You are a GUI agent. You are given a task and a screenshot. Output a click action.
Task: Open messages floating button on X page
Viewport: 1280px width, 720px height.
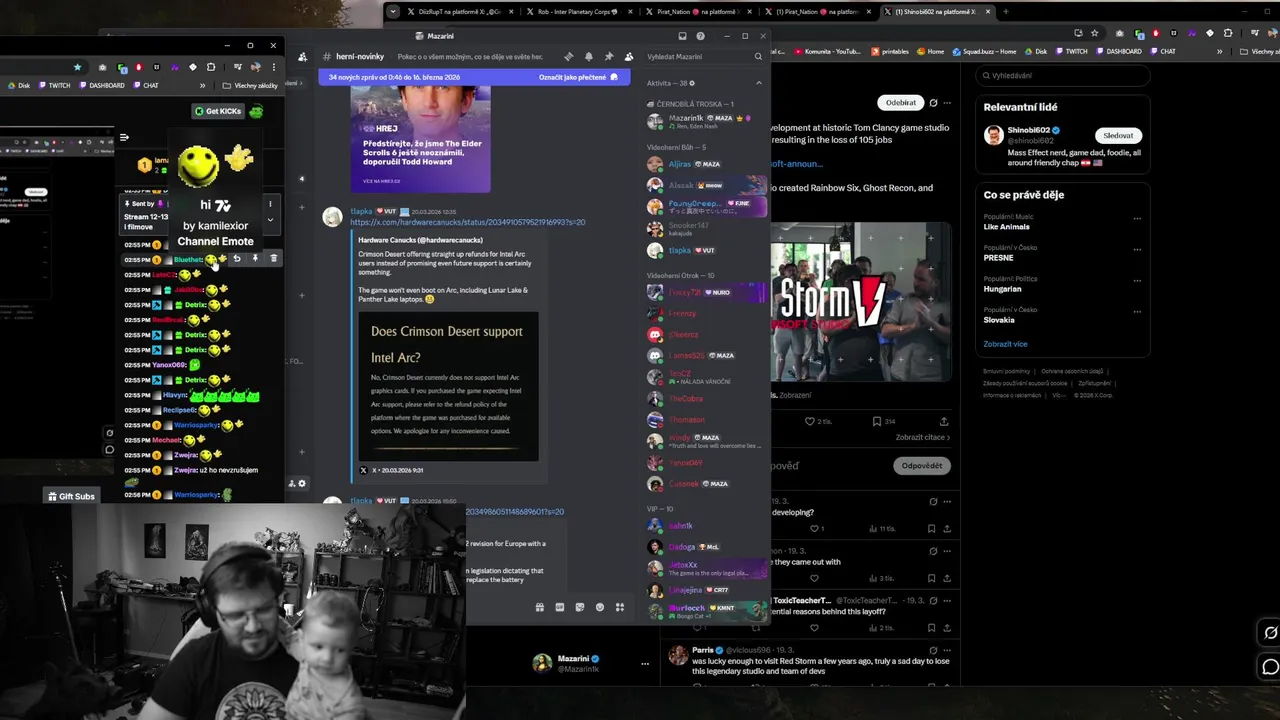pyautogui.click(x=1270, y=666)
